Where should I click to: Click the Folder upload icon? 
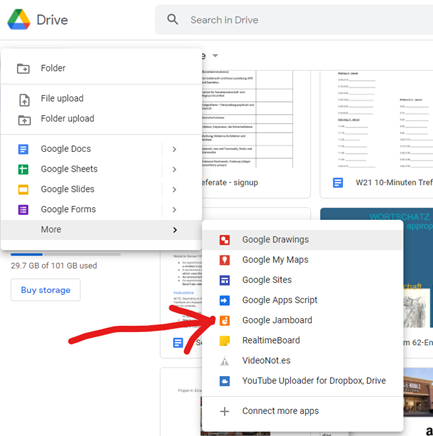point(24,120)
